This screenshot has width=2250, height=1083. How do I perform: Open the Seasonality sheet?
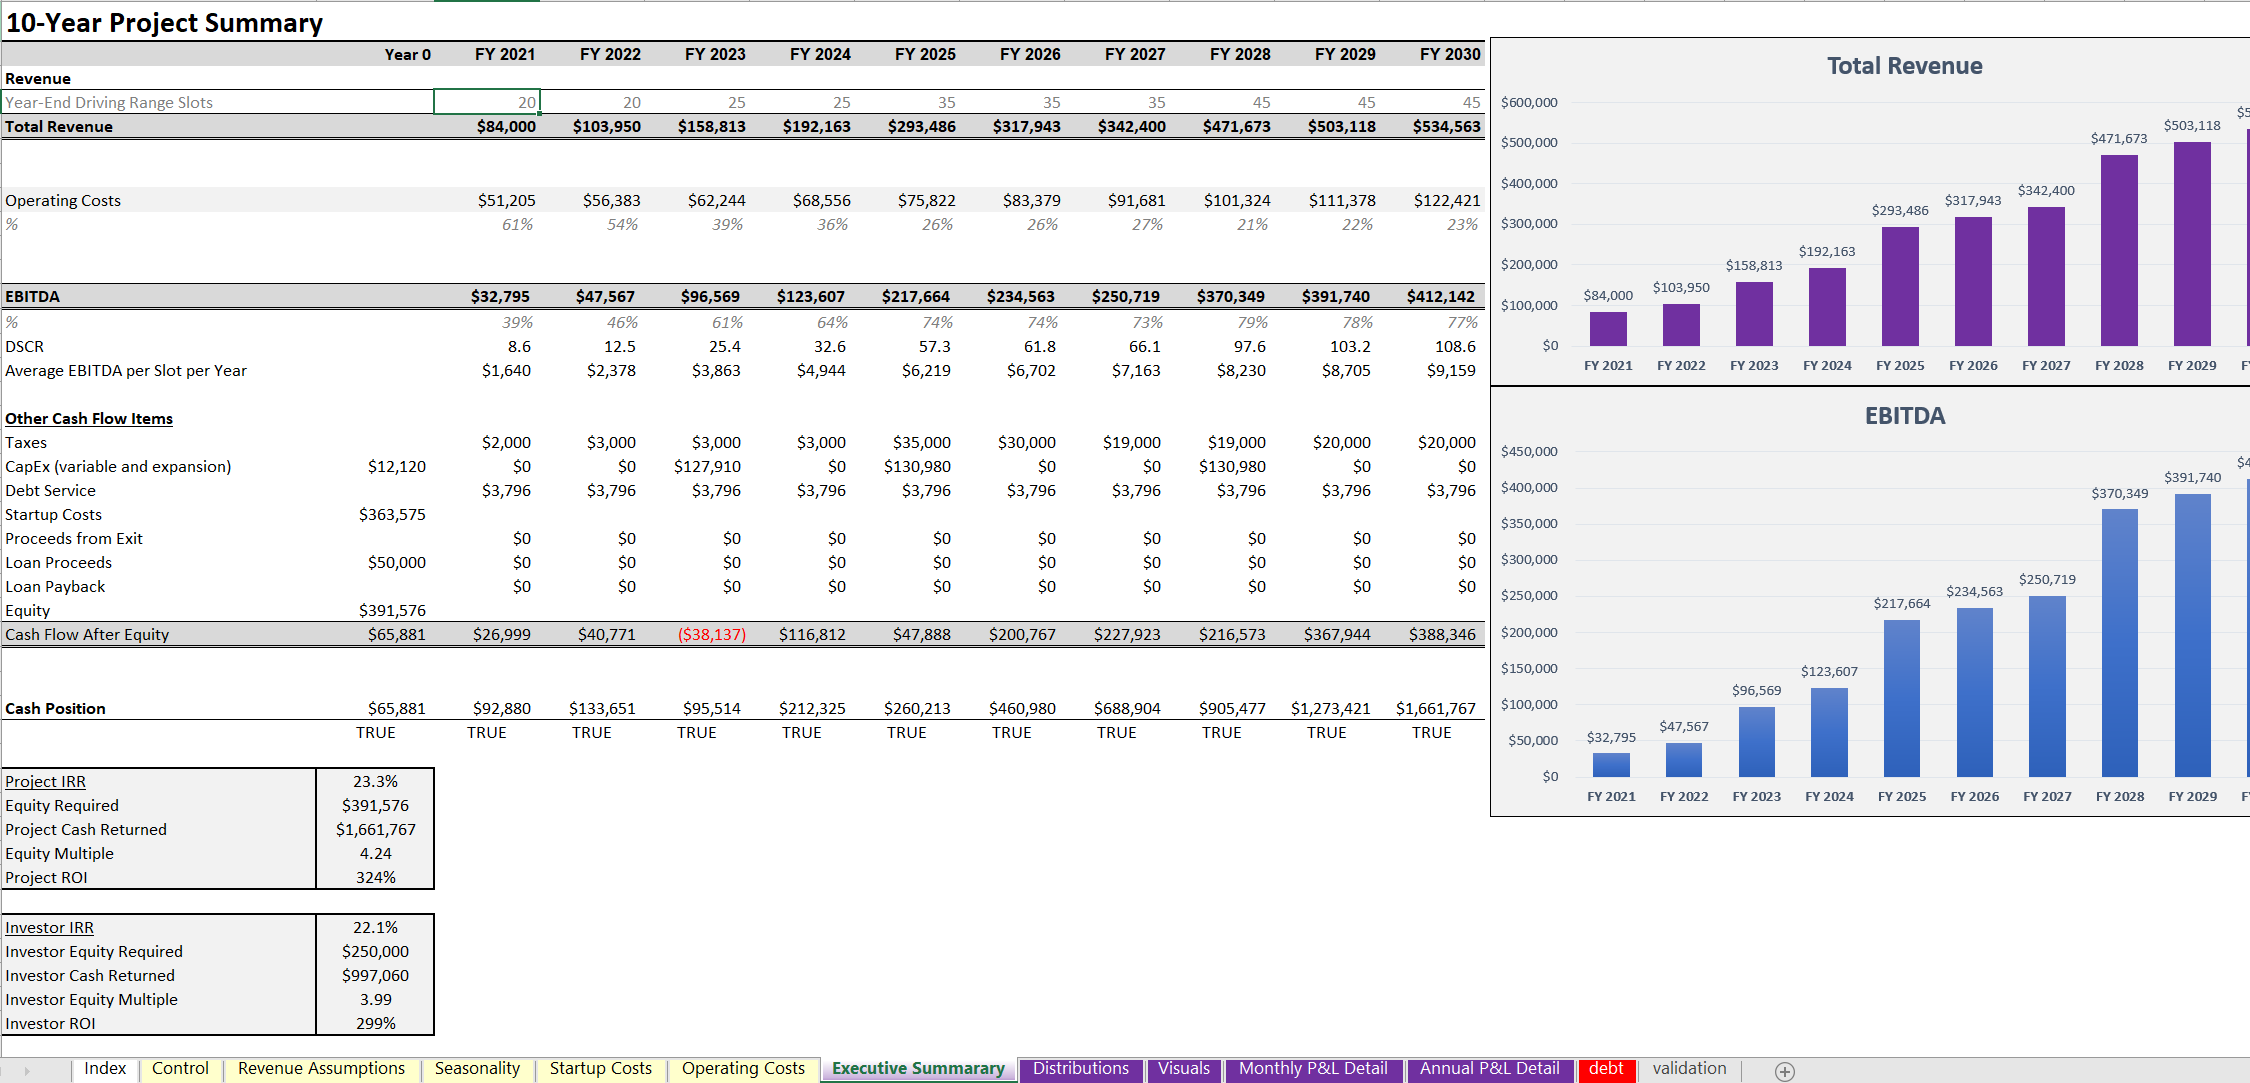(x=478, y=1068)
